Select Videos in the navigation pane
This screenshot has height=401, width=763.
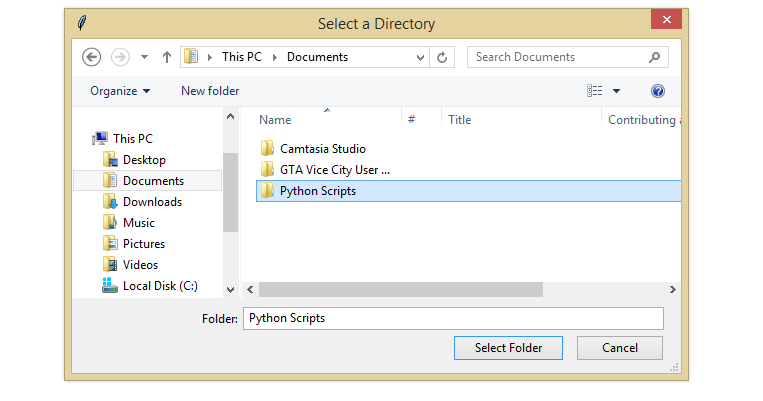click(140, 264)
